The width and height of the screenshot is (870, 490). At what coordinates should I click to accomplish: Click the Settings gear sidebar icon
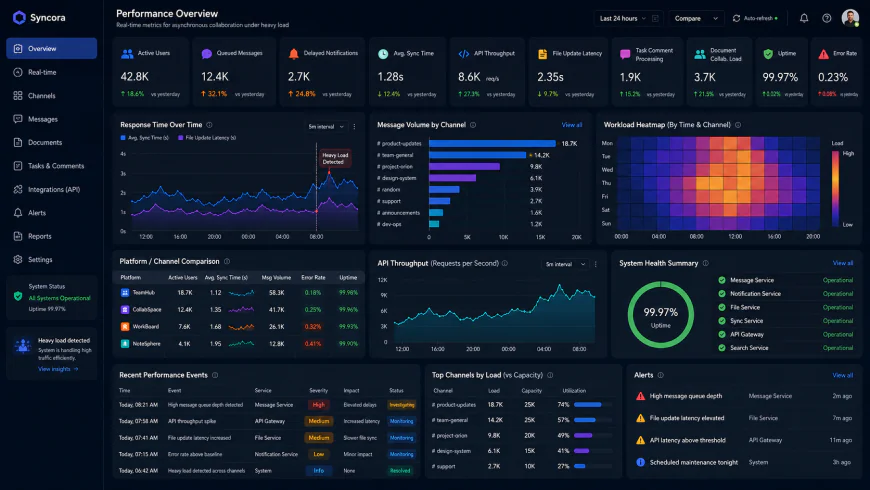point(18,259)
